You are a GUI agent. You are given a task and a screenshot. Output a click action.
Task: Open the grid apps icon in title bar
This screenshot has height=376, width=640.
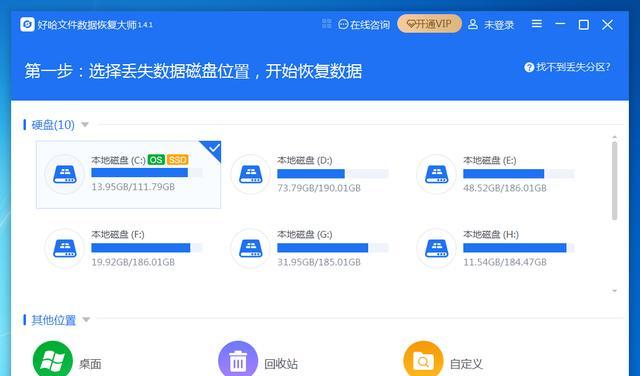327,24
